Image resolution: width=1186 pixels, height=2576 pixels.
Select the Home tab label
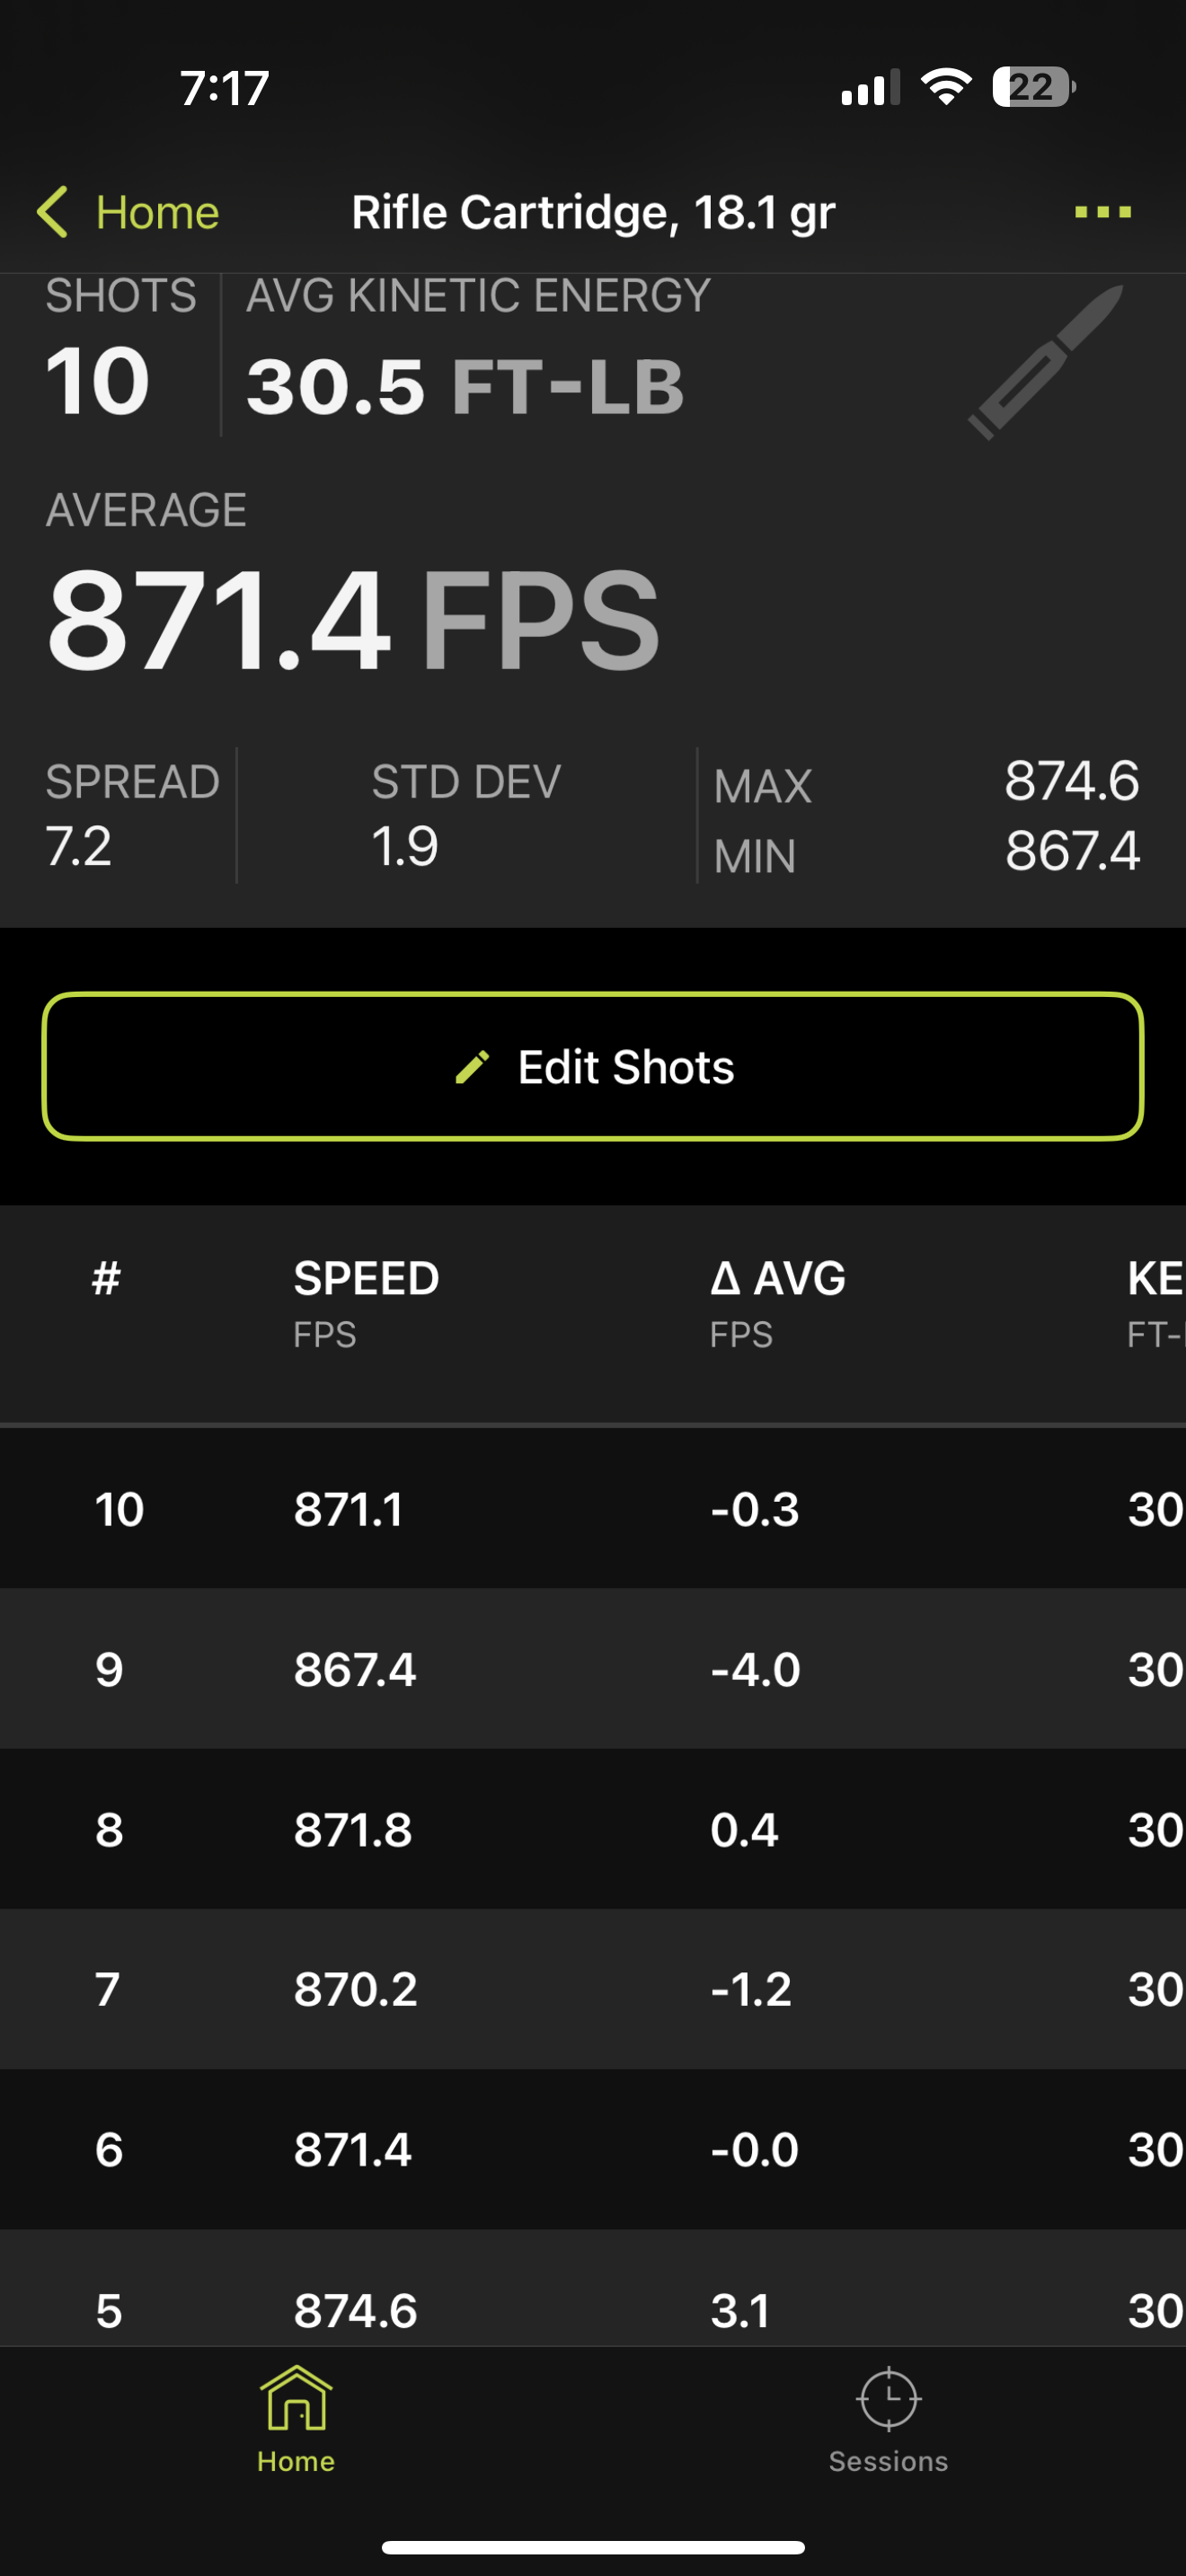tap(296, 2461)
